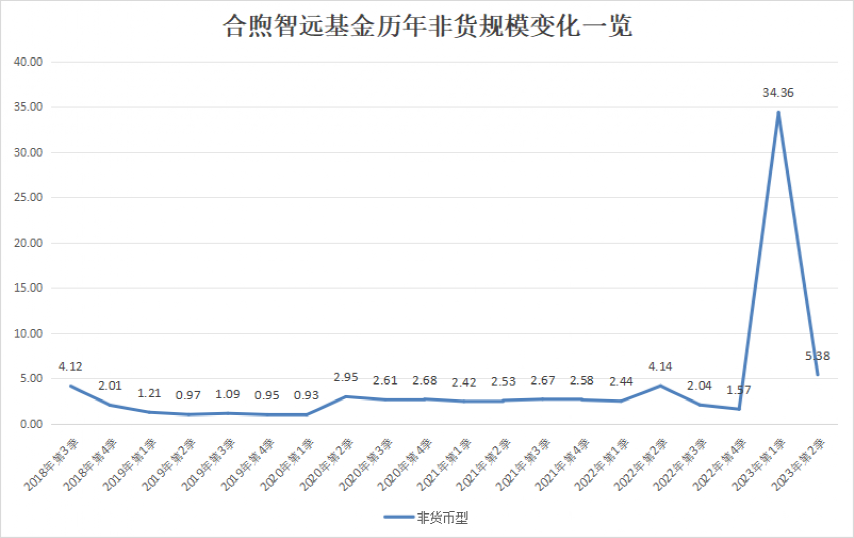Click the data label 2.53
Image resolution: width=854 pixels, height=538 pixels.
click(503, 382)
